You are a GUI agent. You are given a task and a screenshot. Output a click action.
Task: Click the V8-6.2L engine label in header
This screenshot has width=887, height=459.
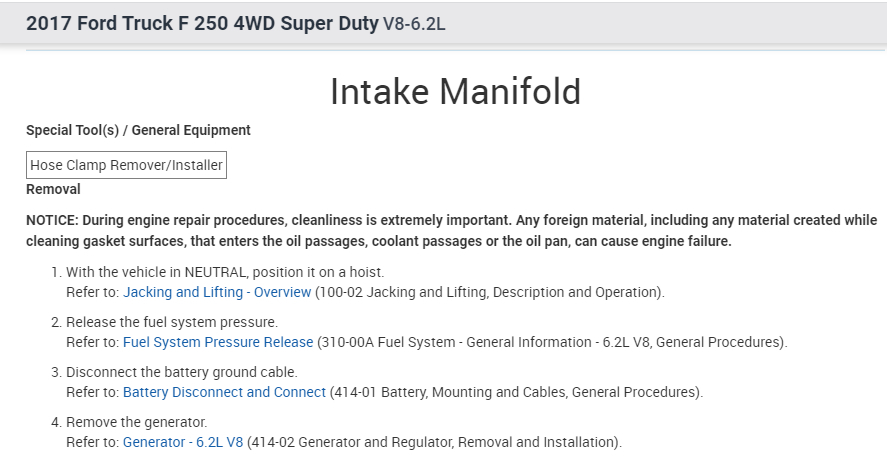pyautogui.click(x=414, y=23)
